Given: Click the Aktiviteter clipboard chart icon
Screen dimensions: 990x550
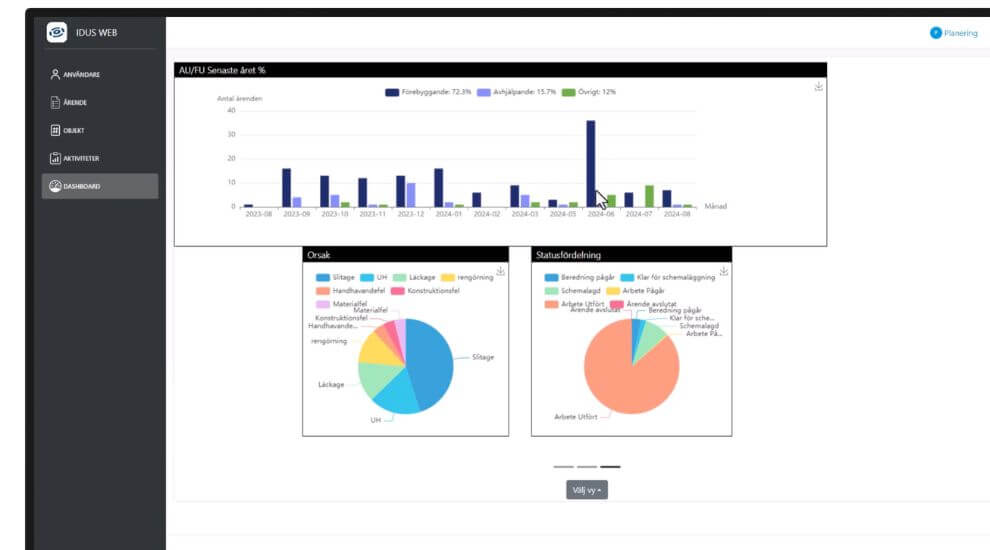Looking at the screenshot, I should click(x=55, y=158).
